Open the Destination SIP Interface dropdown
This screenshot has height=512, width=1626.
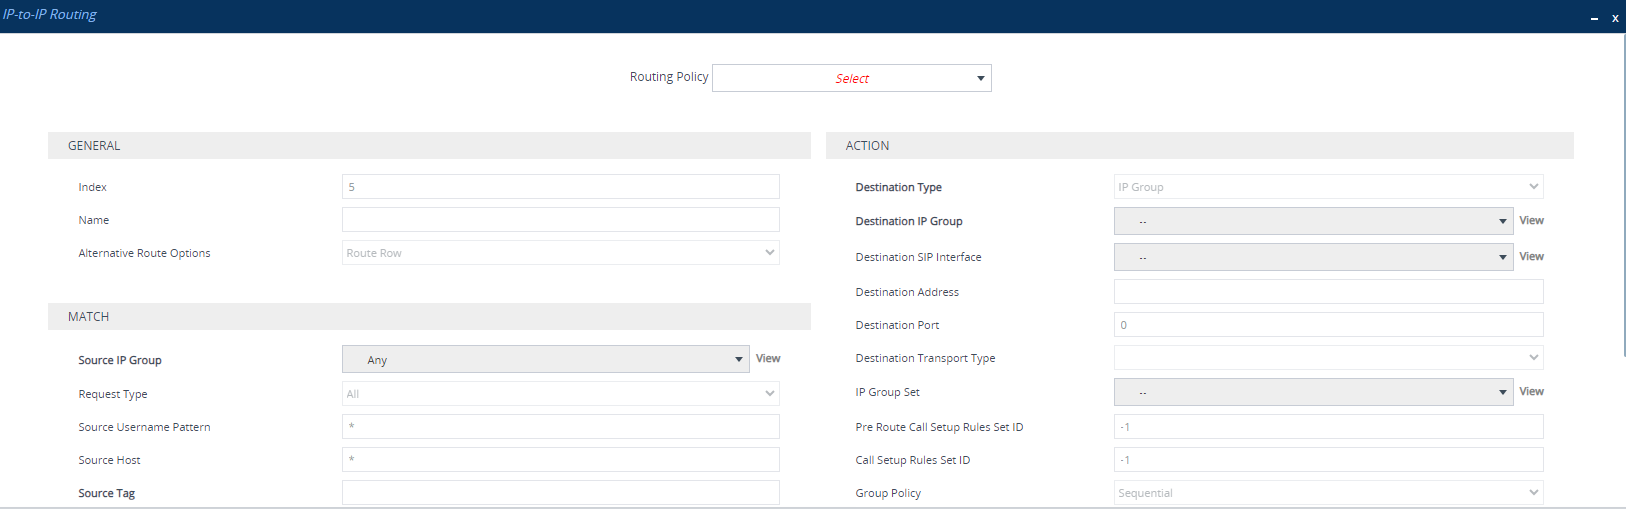tap(1313, 257)
